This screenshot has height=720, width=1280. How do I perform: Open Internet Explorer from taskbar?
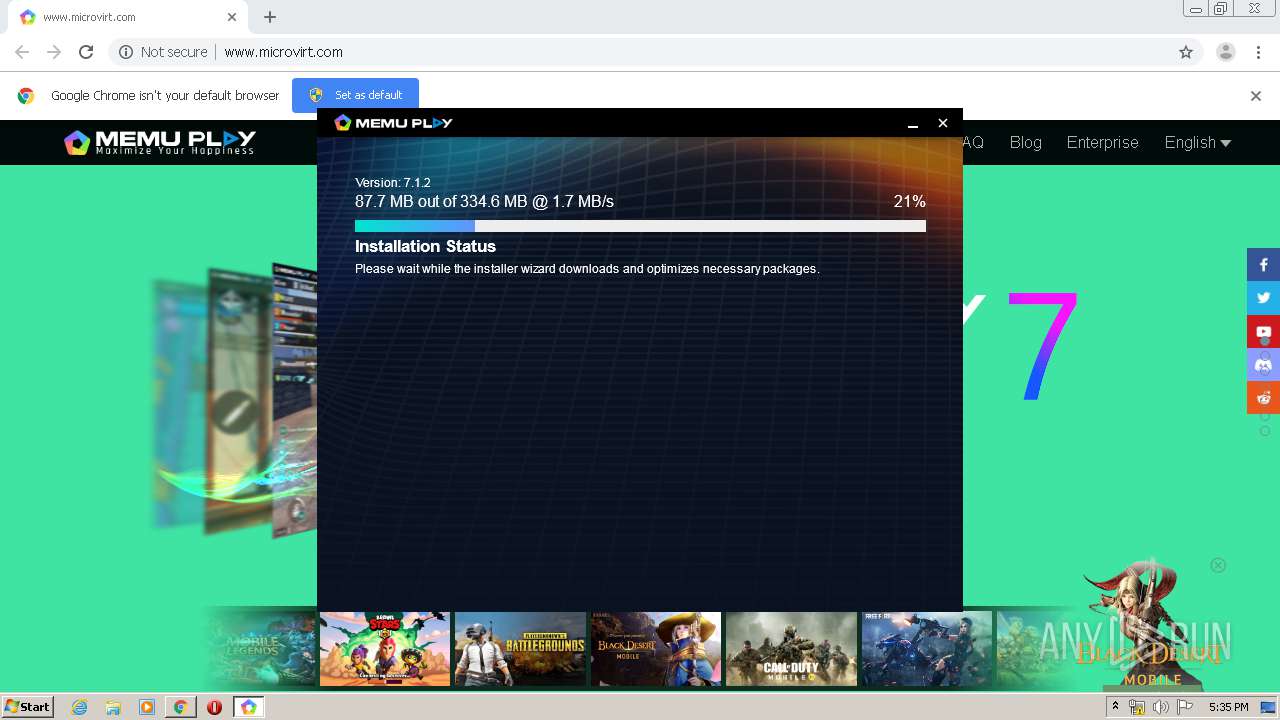80,707
